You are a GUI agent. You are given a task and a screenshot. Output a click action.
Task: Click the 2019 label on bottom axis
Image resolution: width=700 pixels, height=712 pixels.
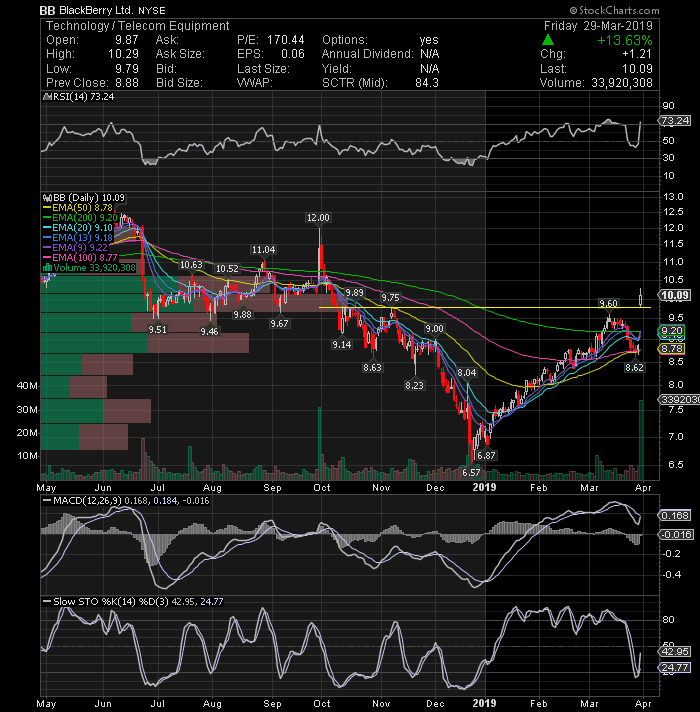coord(484,703)
